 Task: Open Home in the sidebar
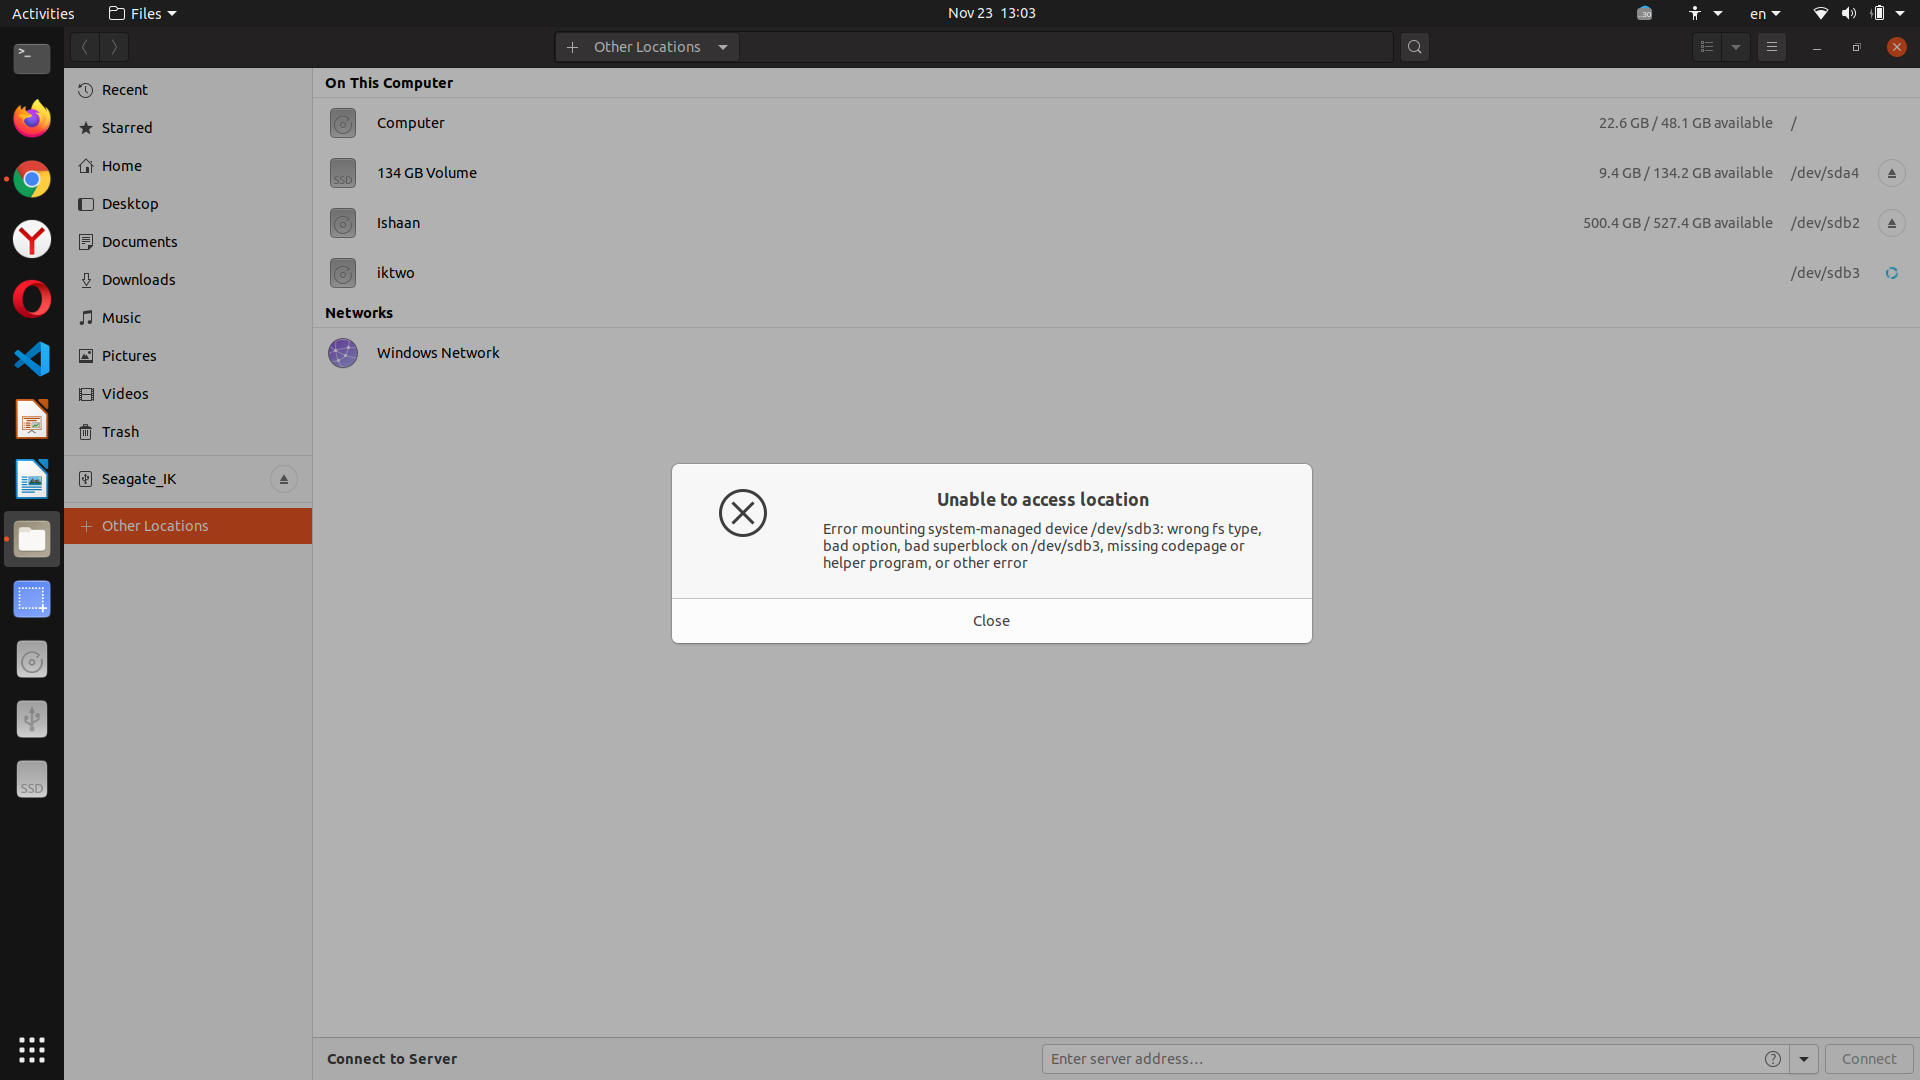tap(188, 166)
